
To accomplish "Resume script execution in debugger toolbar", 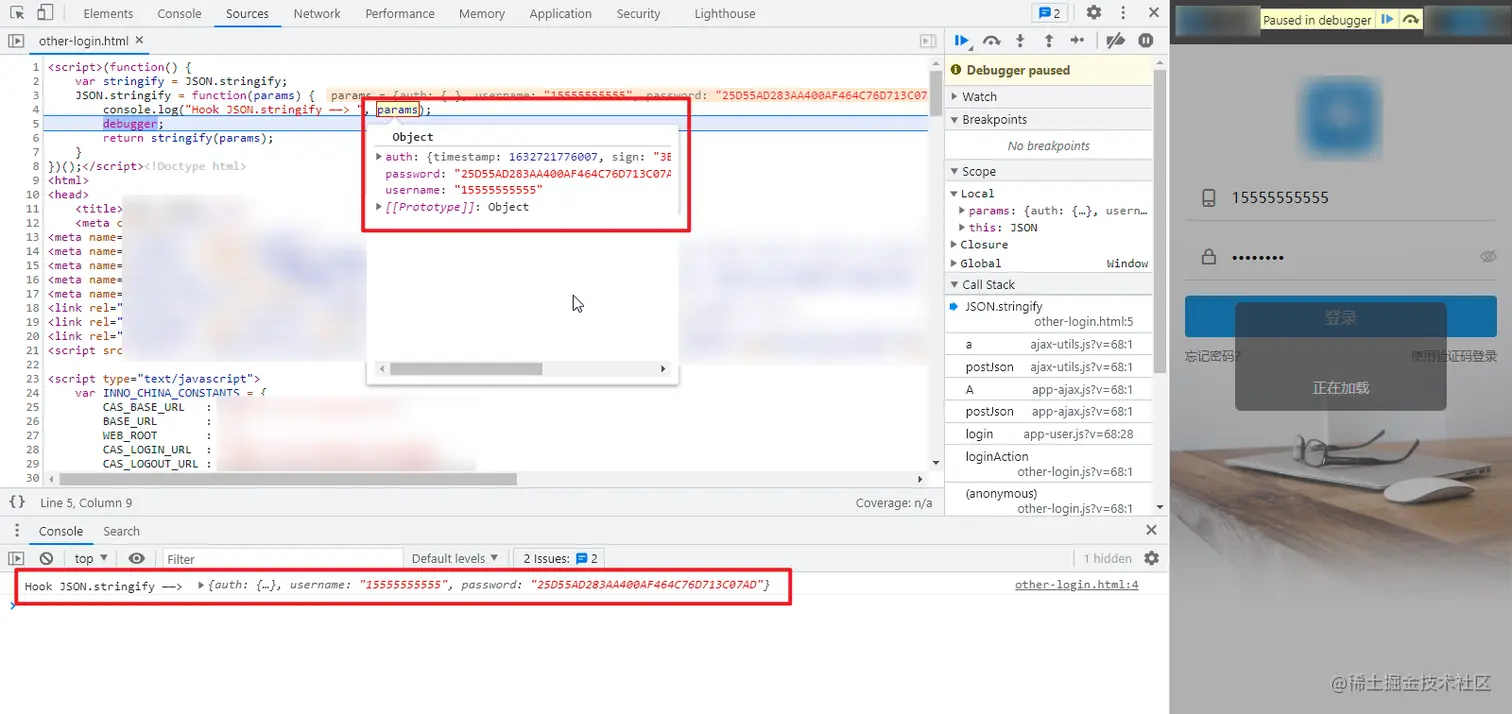I will pyautogui.click(x=962, y=40).
